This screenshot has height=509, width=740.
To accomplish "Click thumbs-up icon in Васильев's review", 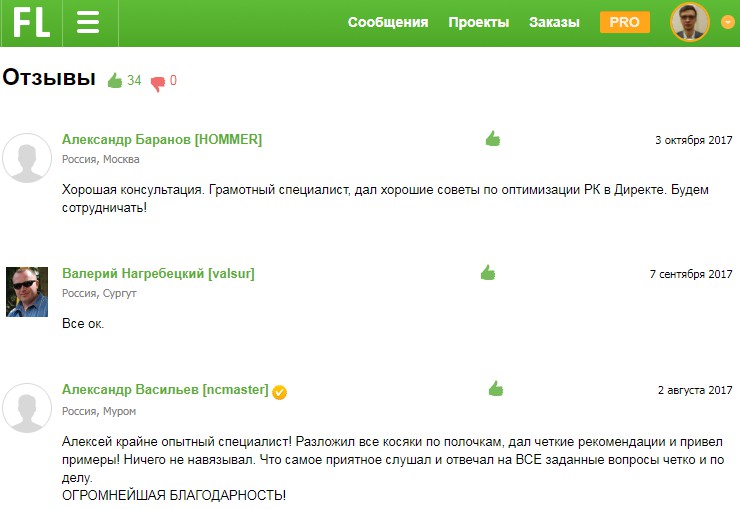I will point(496,389).
